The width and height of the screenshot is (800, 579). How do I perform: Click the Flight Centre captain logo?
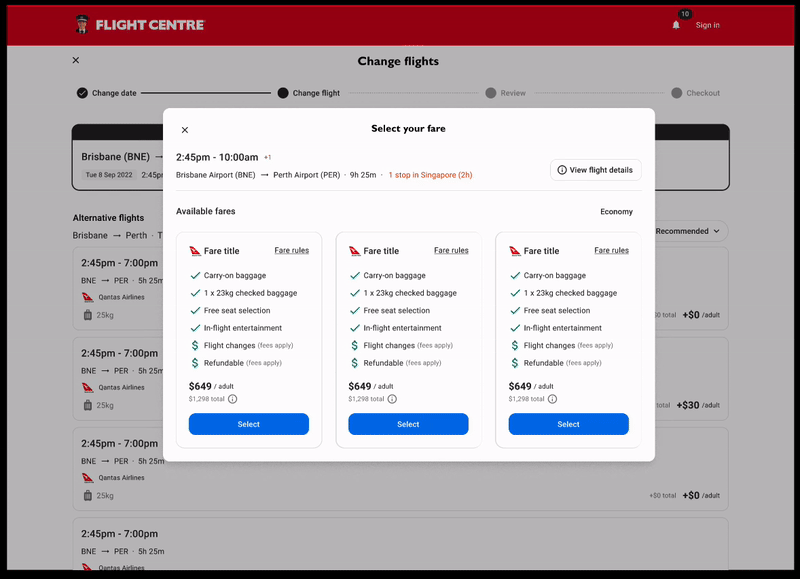(82, 24)
